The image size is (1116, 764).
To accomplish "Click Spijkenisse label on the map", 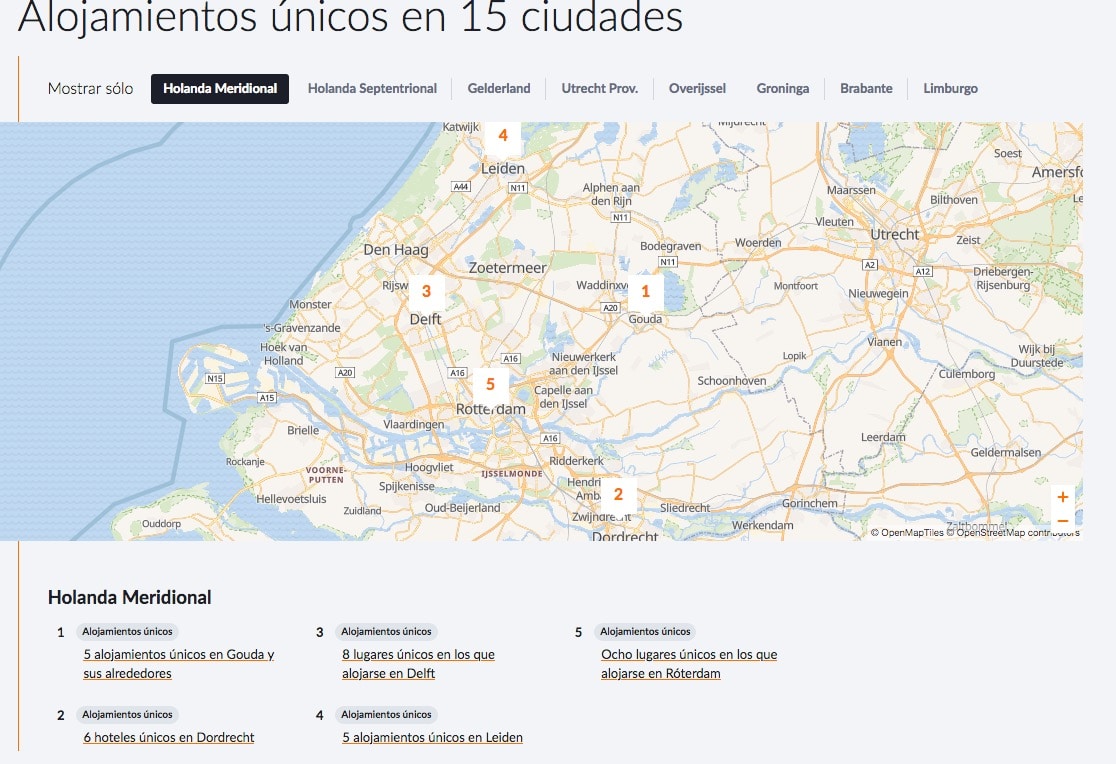I will click(406, 486).
